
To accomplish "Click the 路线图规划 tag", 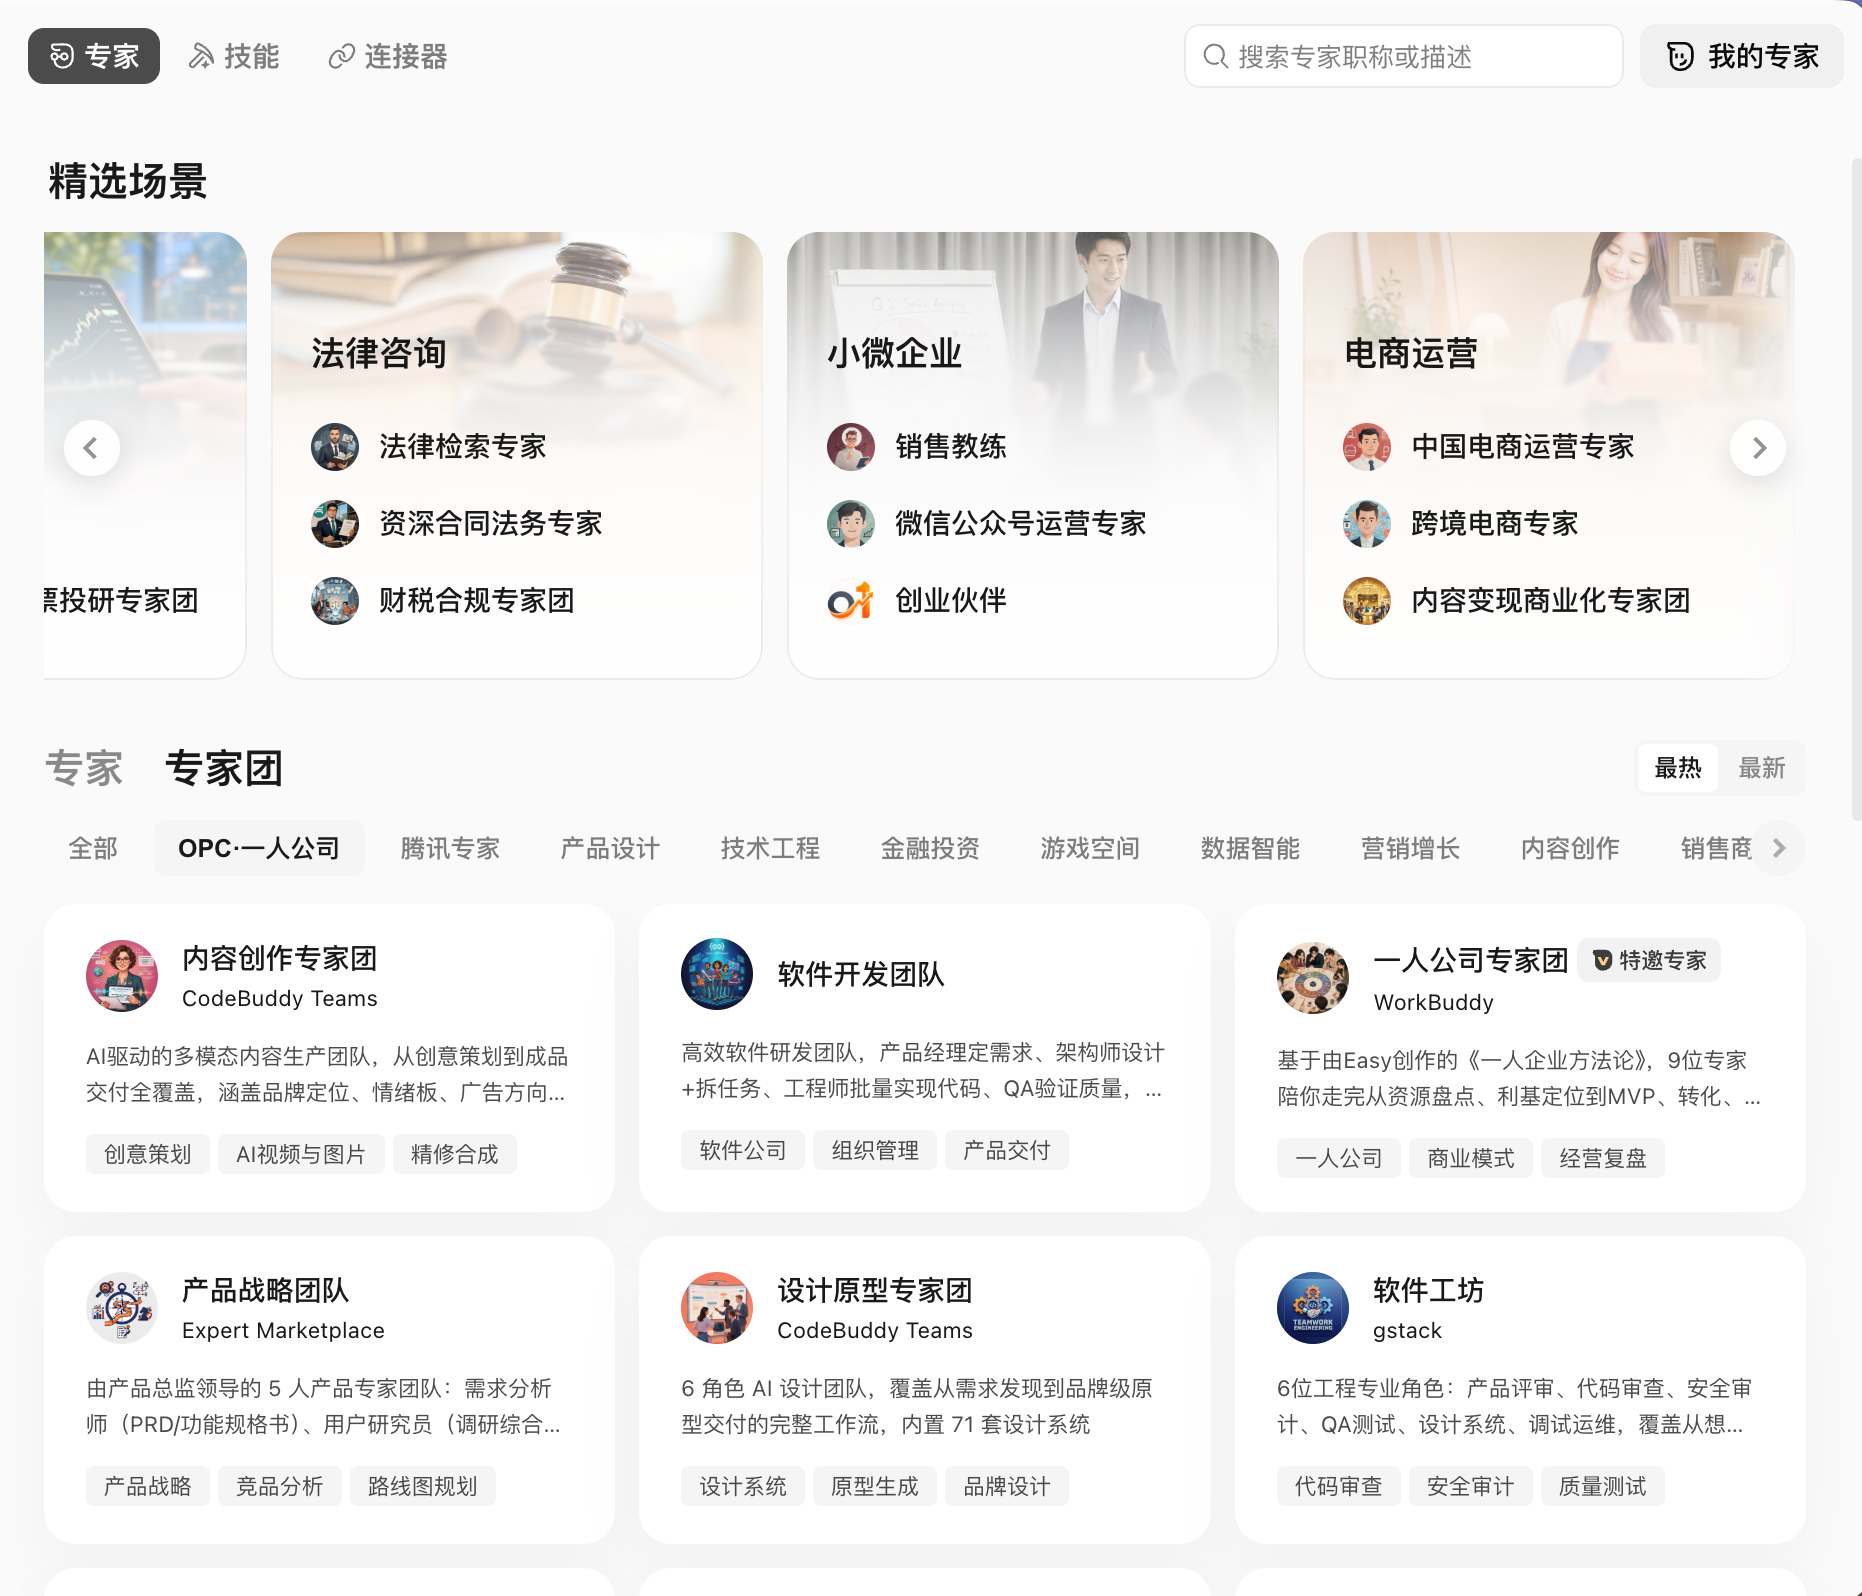I will [423, 1486].
